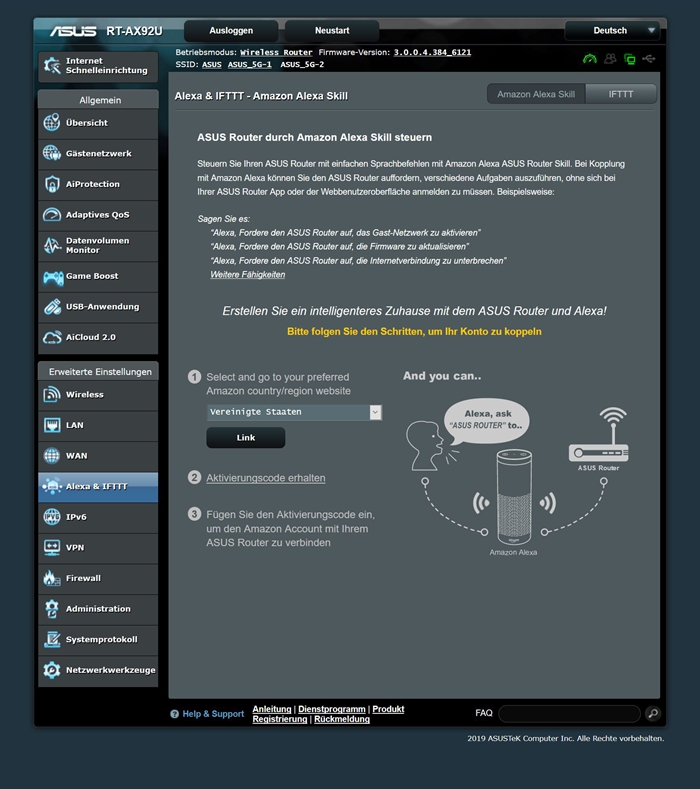Click the Erweiterte Einstellungen section header
Viewport: 700px width, 789px height.
98,371
